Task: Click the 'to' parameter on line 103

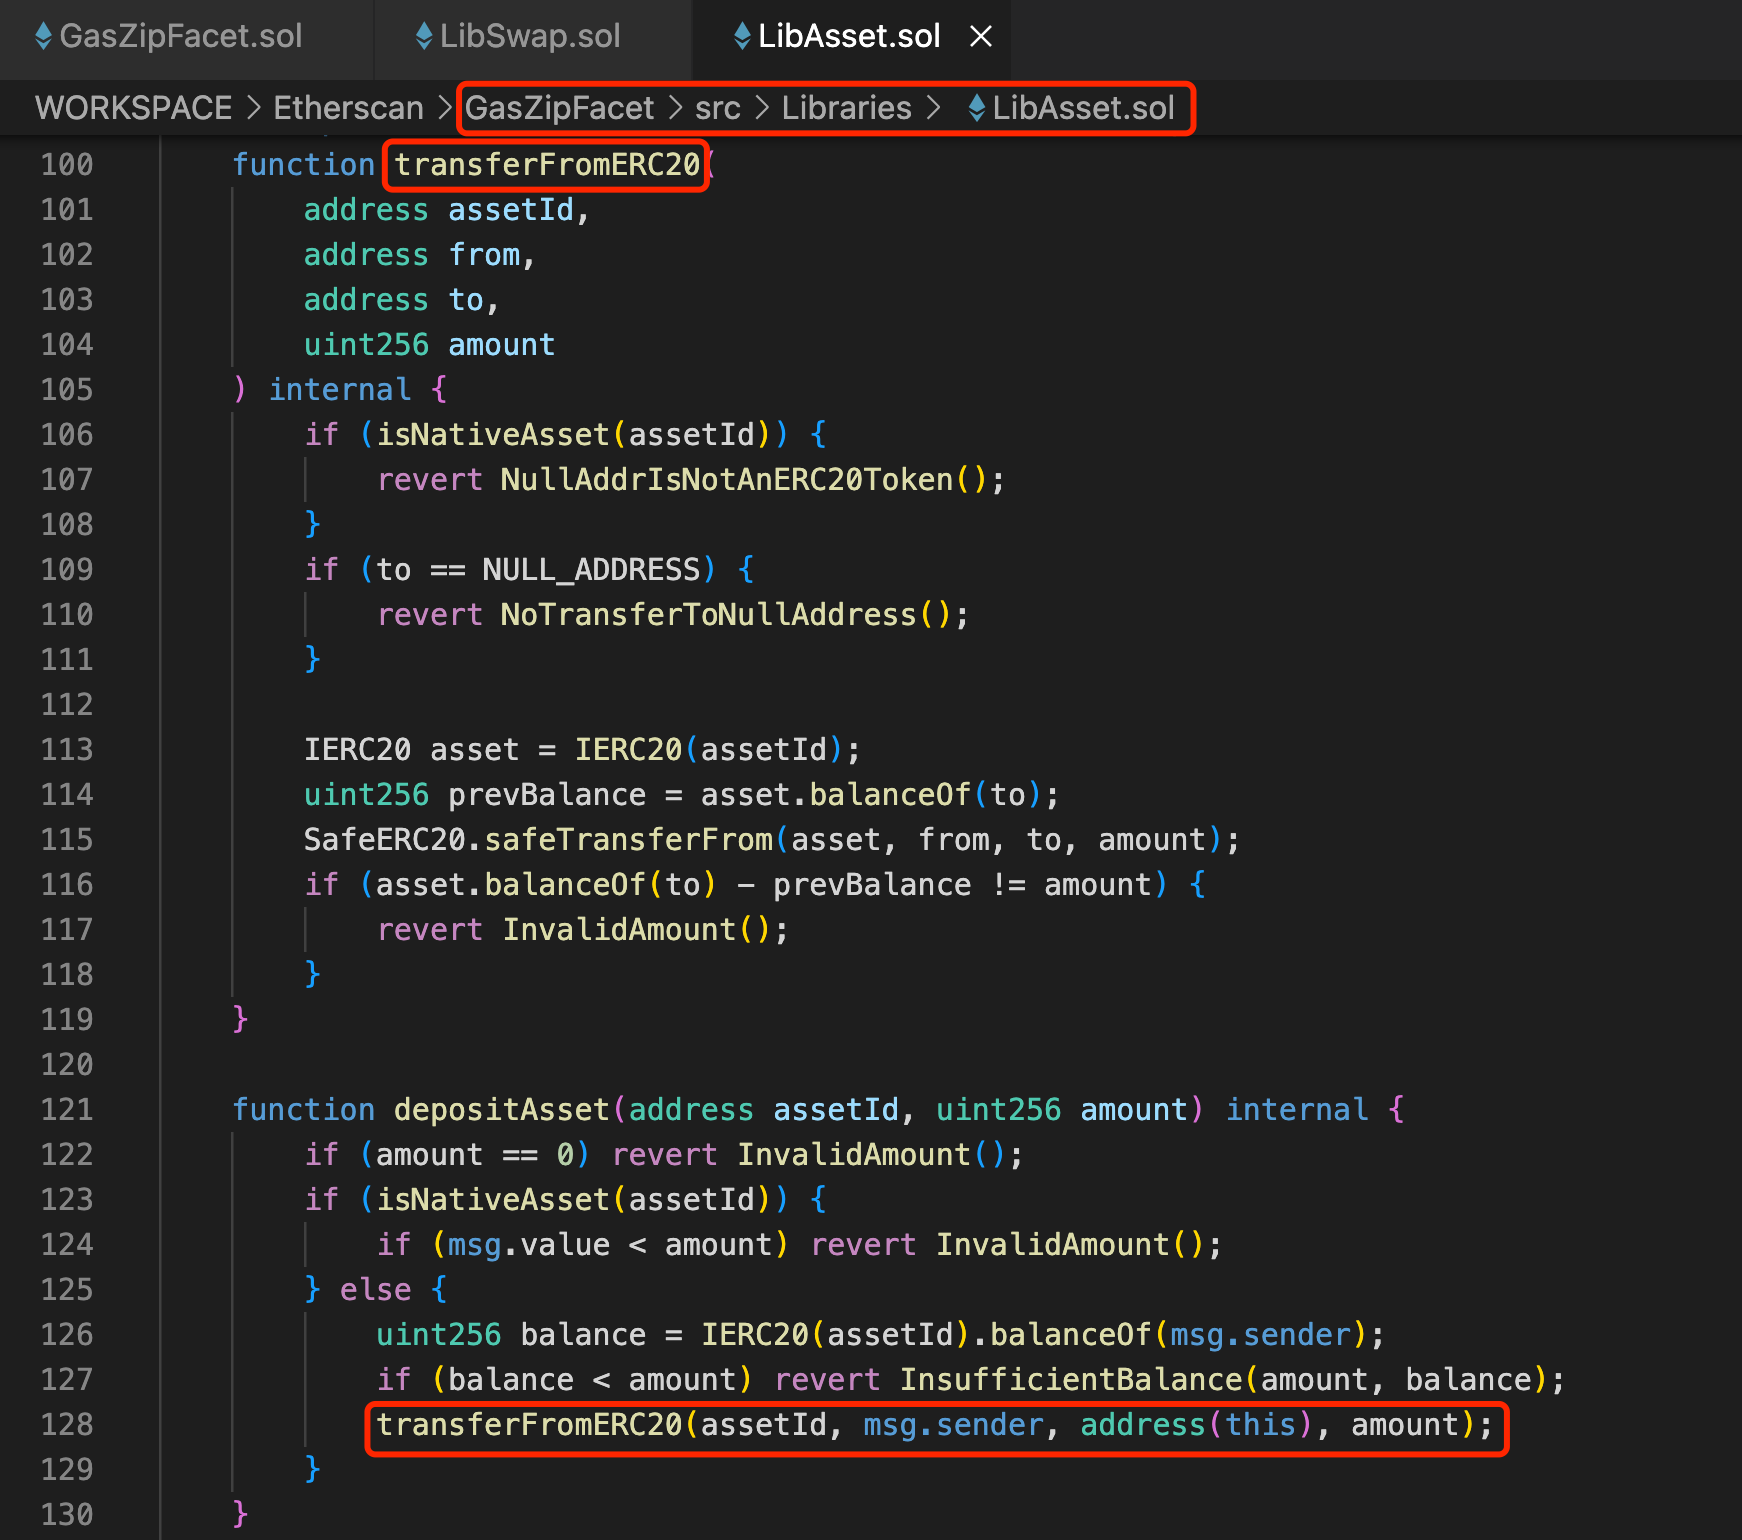Action: (x=466, y=300)
